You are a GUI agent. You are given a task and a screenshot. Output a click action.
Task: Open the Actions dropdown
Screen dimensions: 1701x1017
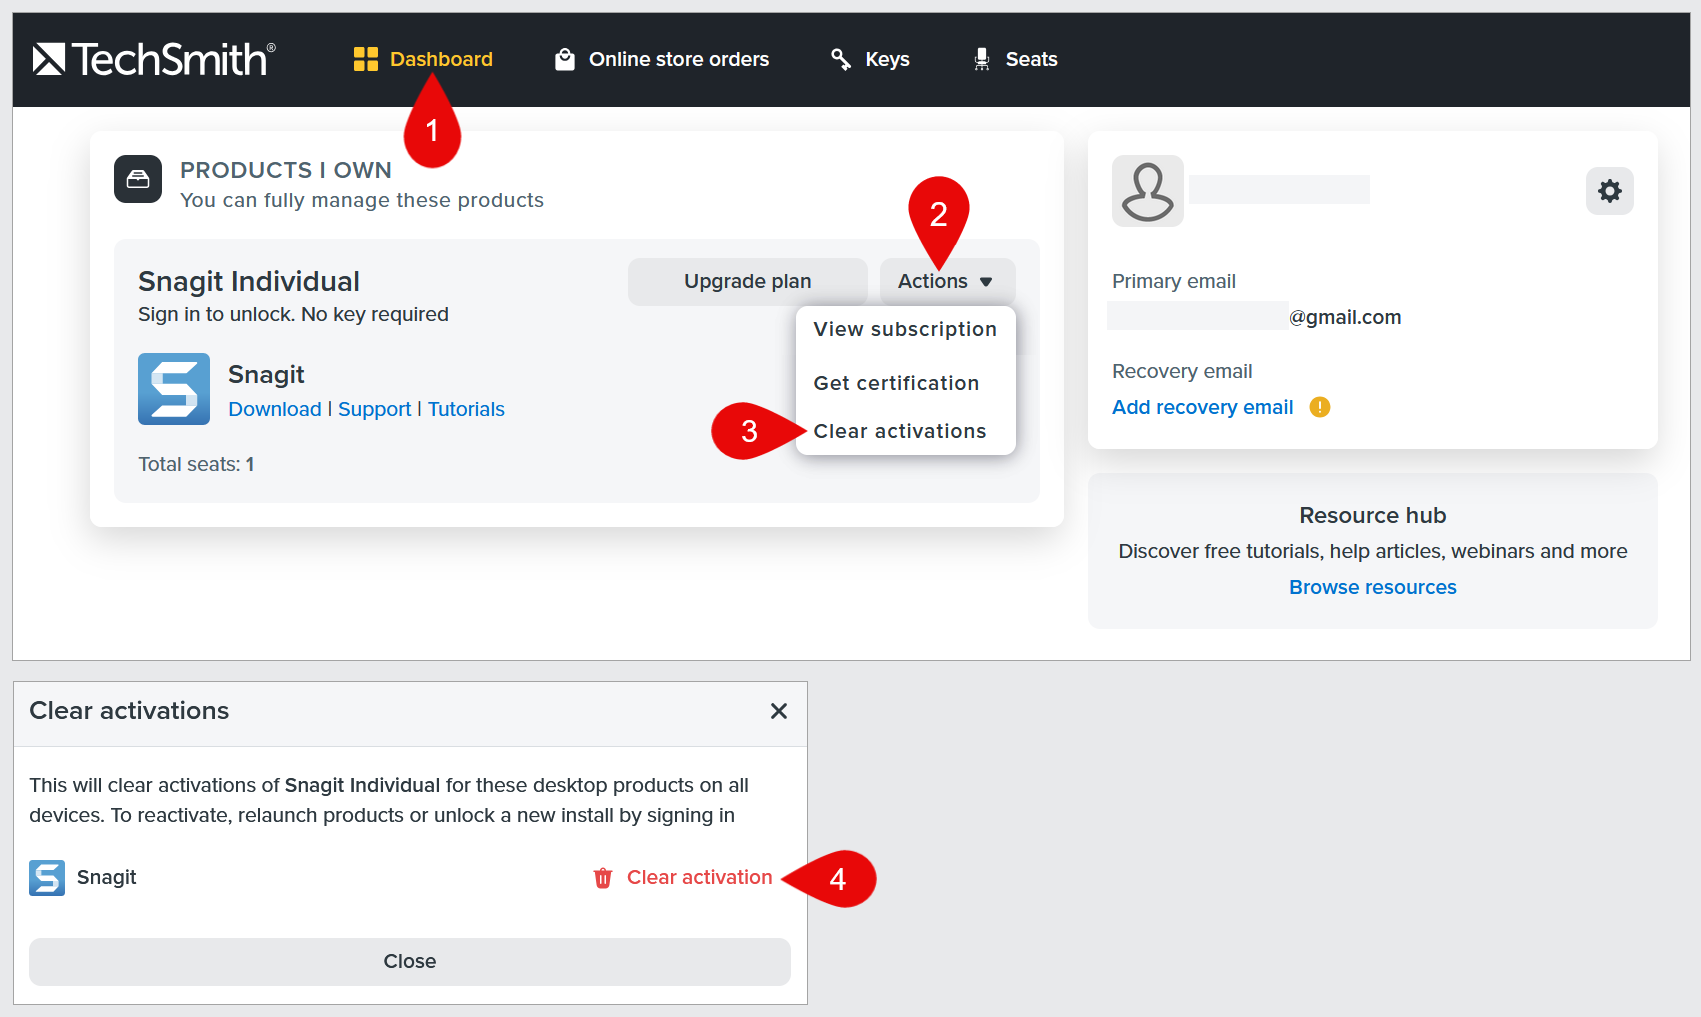(948, 282)
